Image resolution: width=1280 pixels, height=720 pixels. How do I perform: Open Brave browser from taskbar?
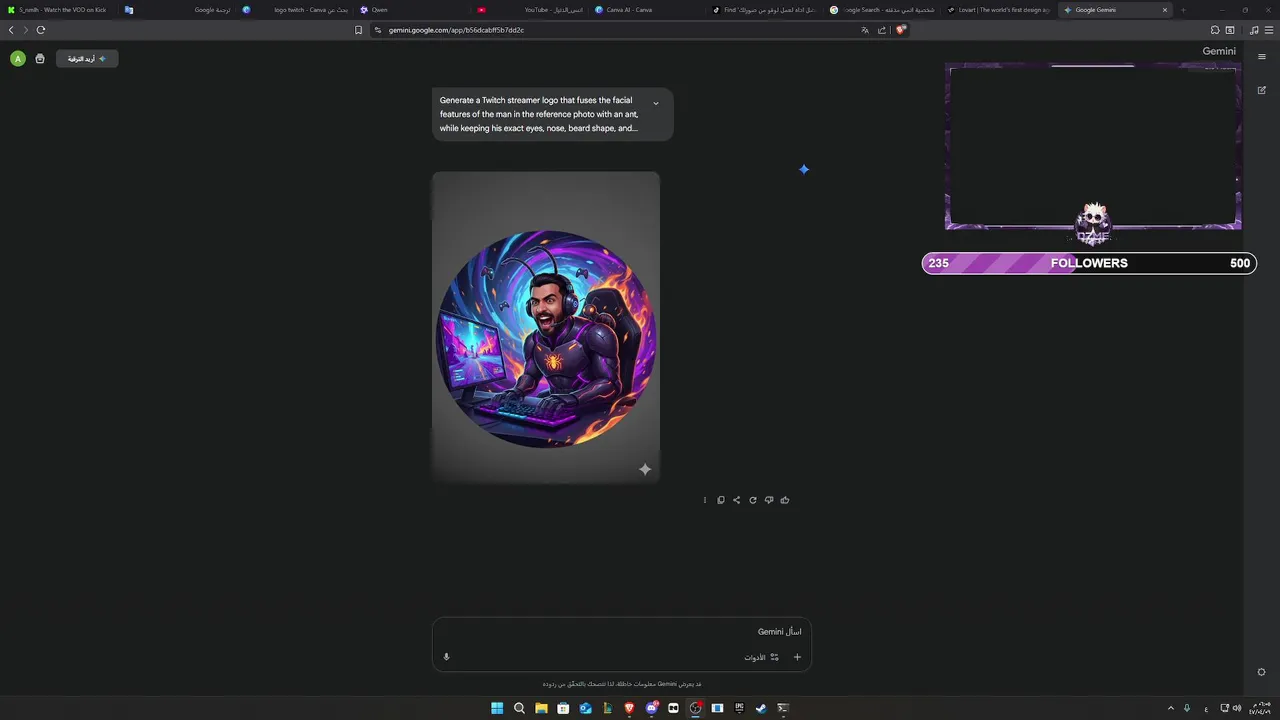coord(629,708)
